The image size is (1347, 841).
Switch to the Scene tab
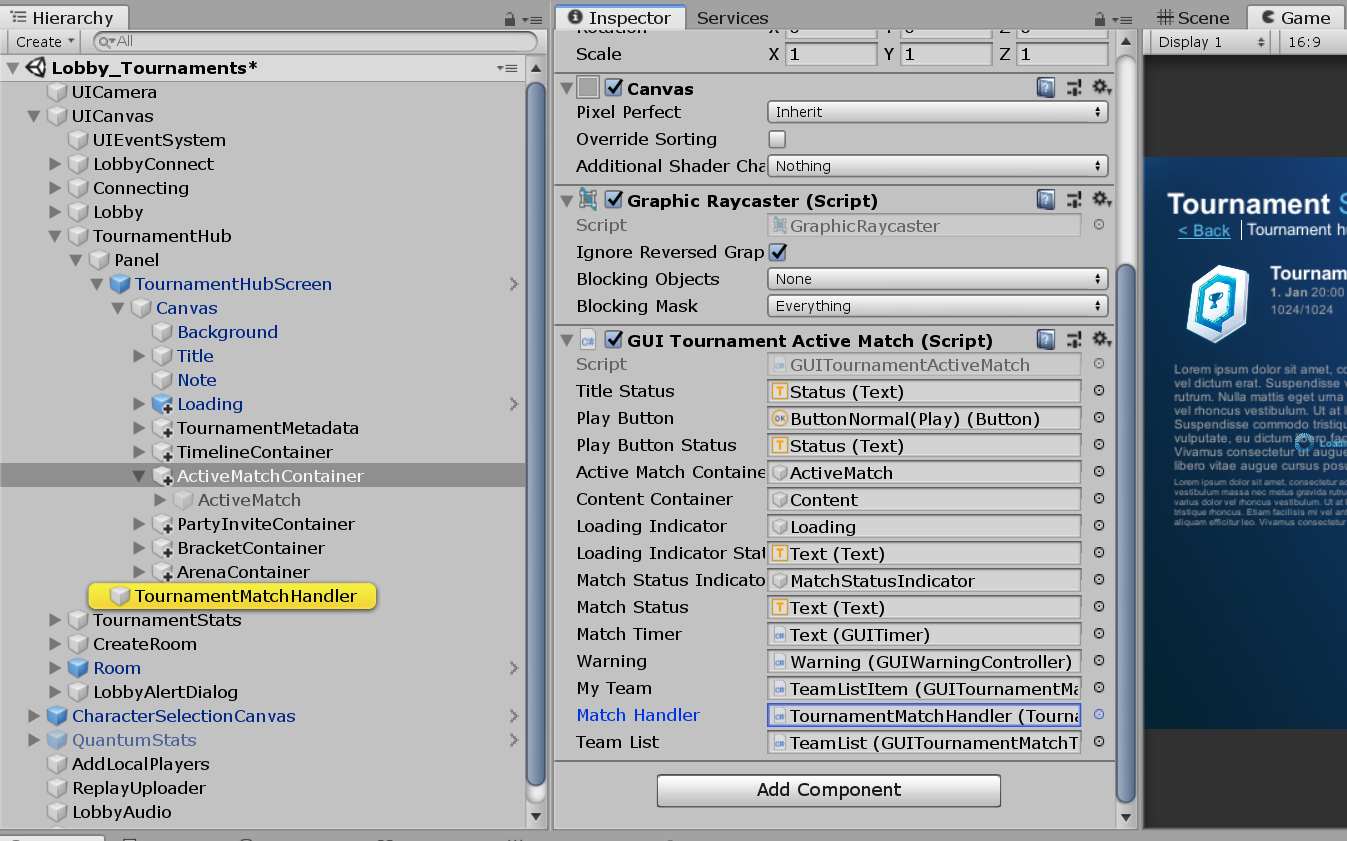pos(1193,18)
